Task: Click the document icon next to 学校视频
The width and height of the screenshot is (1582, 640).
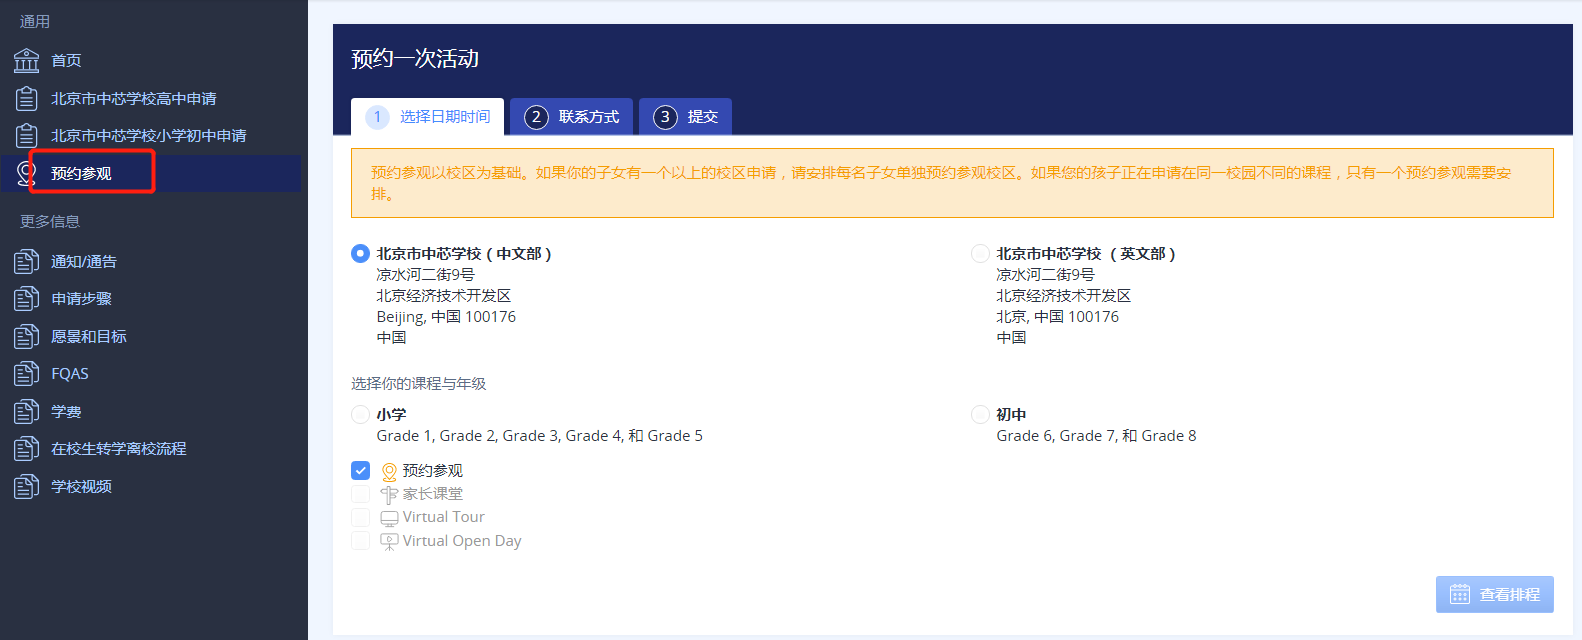Action: (x=26, y=487)
